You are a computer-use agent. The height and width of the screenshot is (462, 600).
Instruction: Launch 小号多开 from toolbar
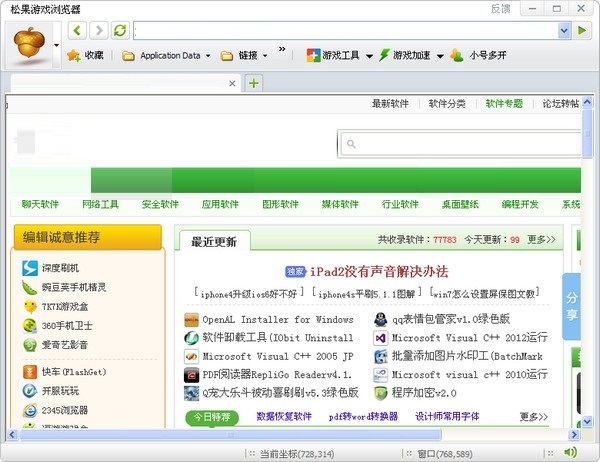coord(478,56)
